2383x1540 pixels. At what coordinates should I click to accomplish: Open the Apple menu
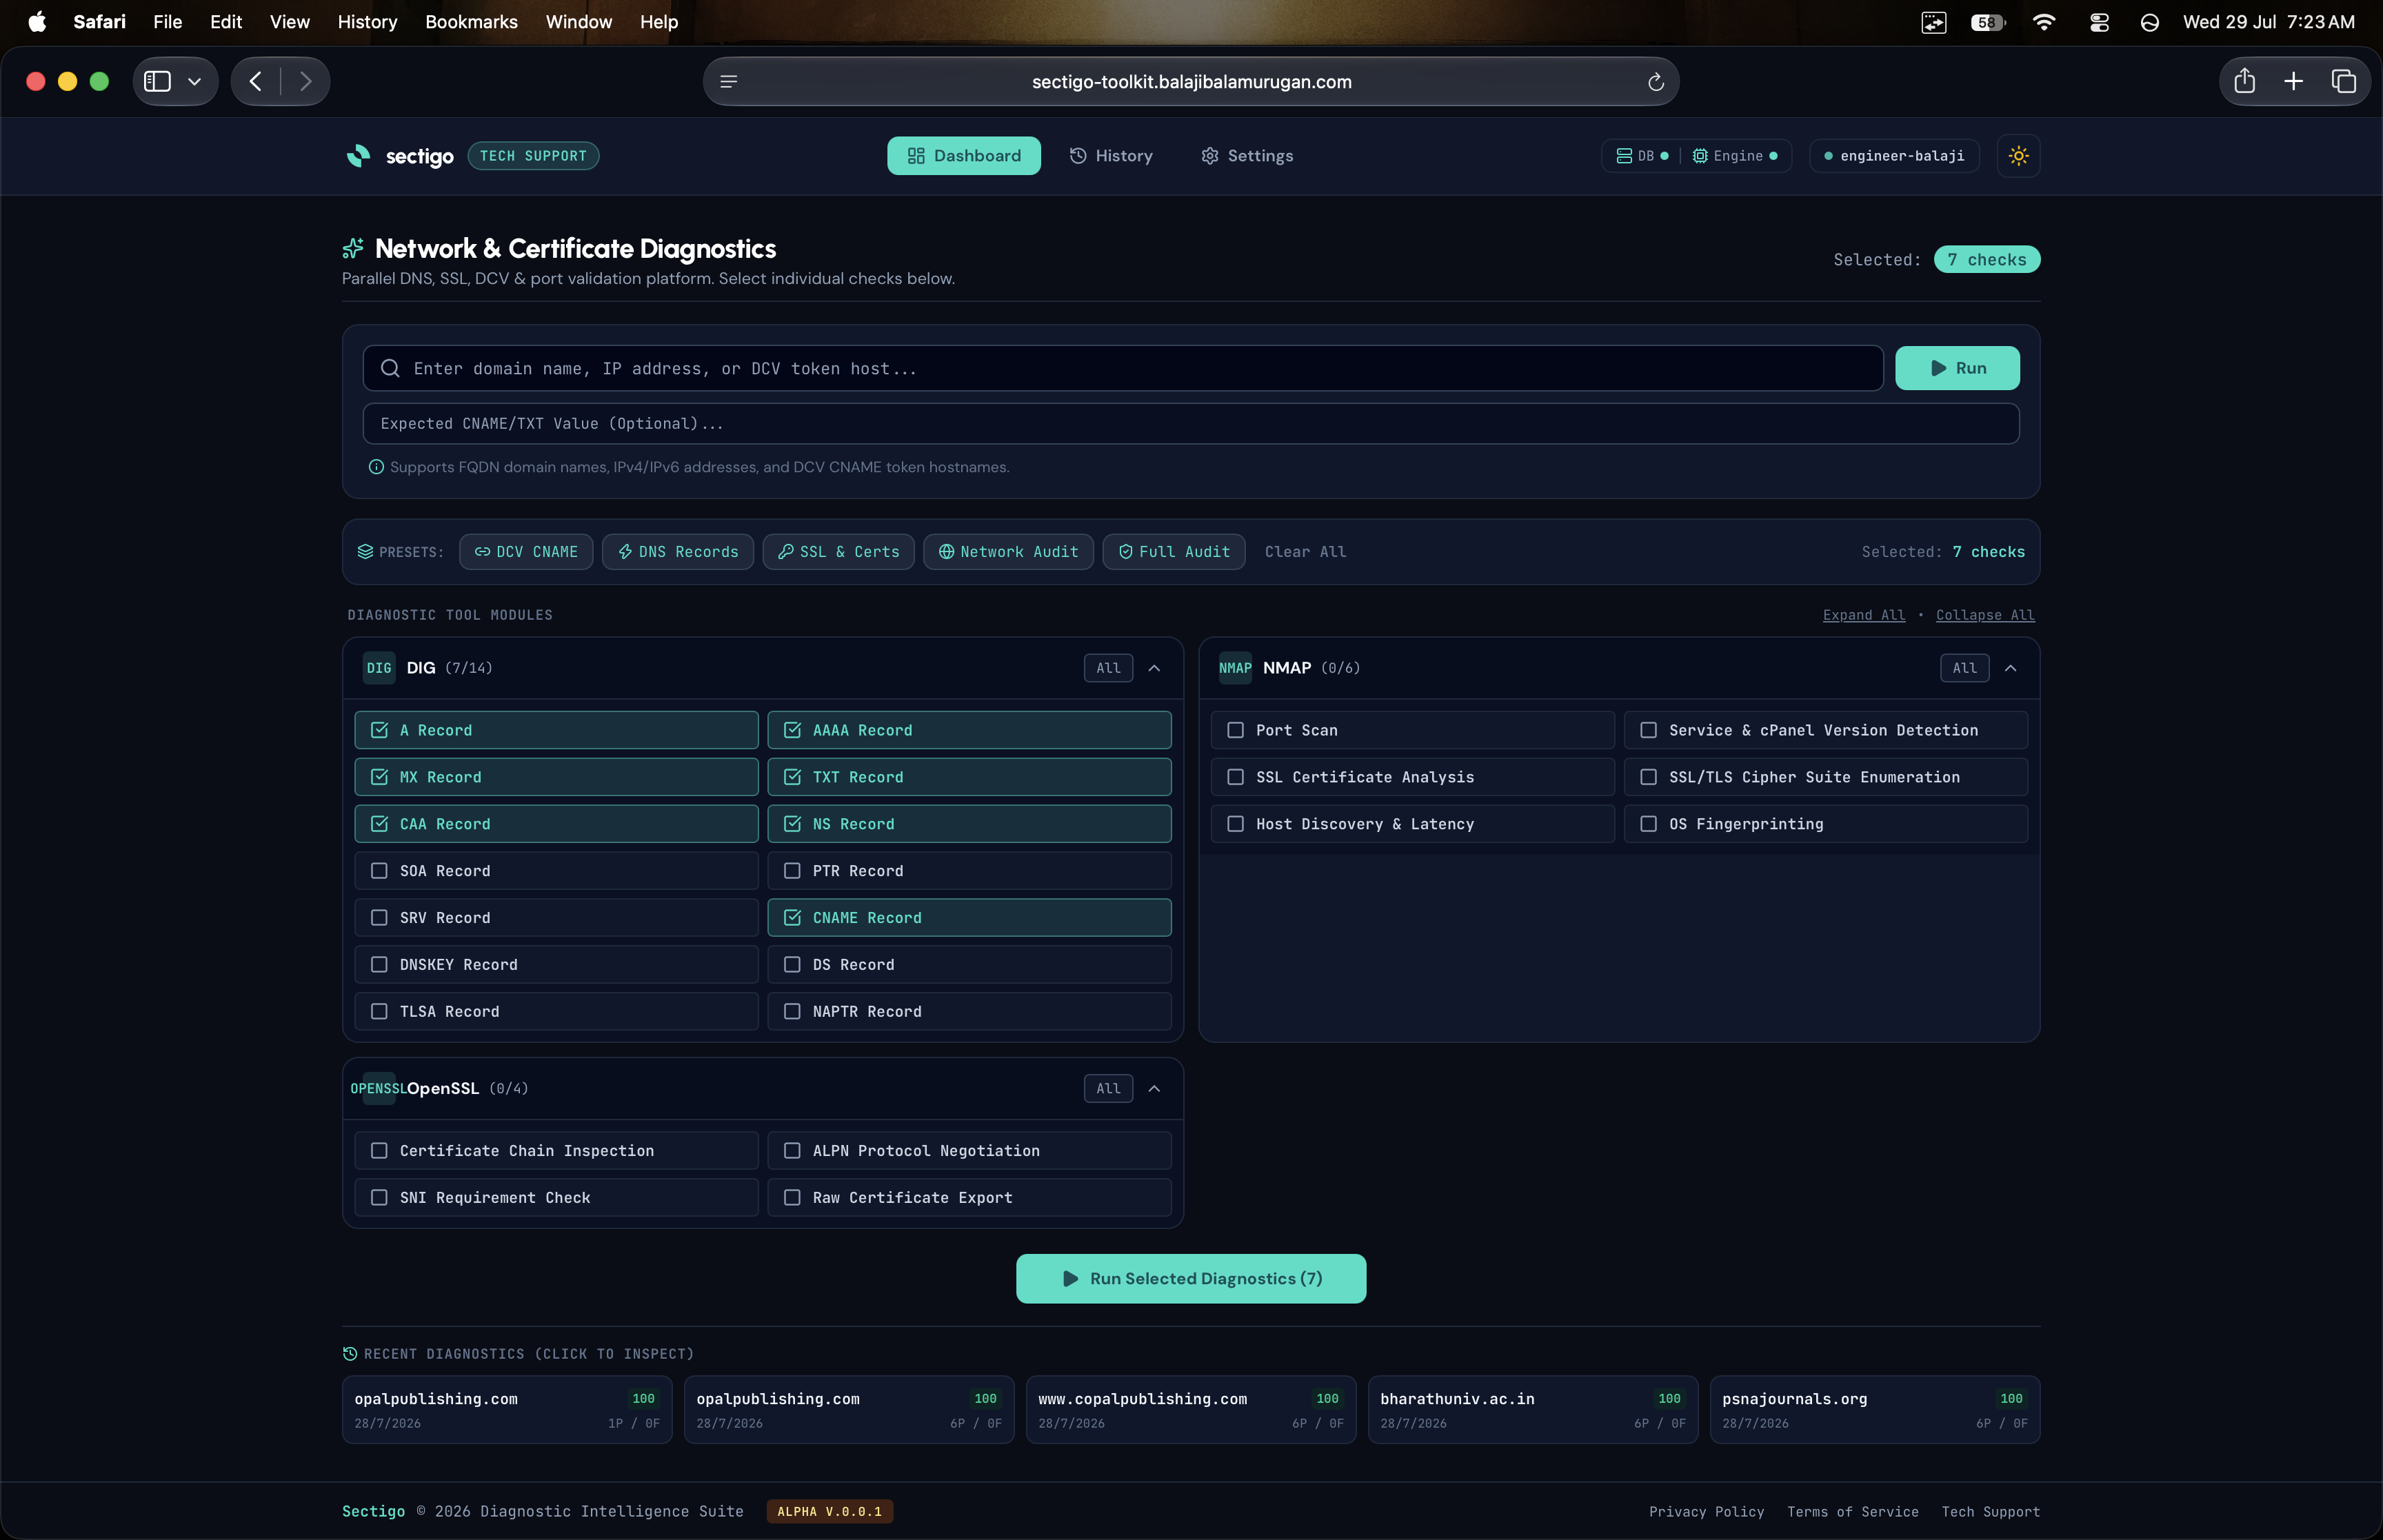click(37, 22)
